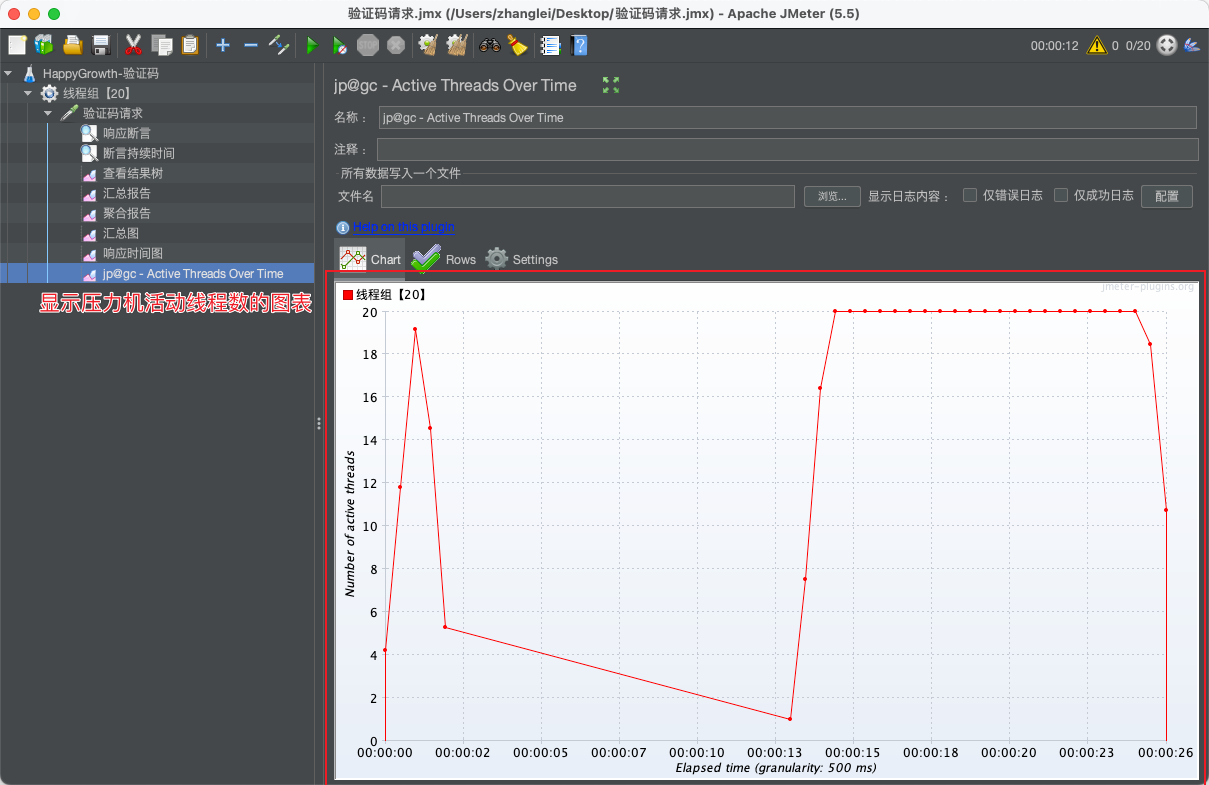Select the 线程组【20】 thread group
Image resolution: width=1209 pixels, height=785 pixels.
[x=97, y=93]
